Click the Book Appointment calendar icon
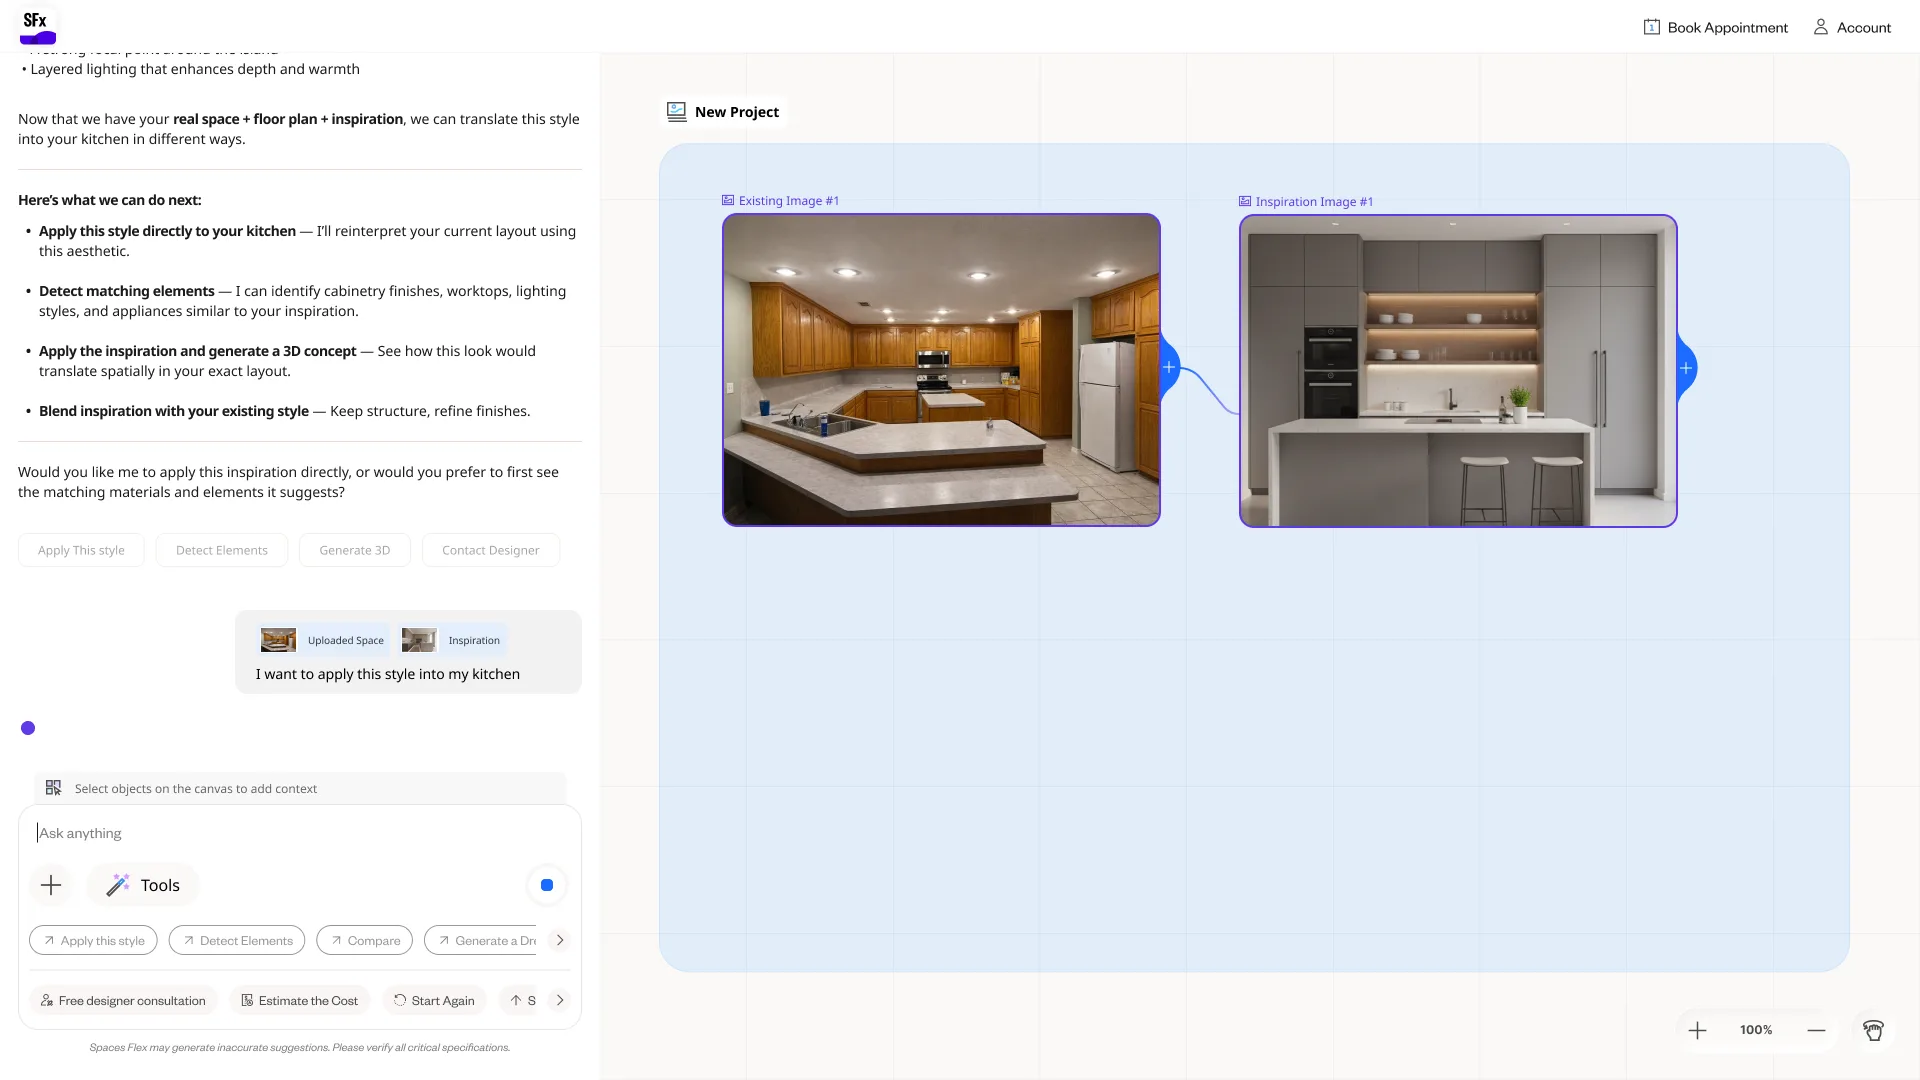Screen dimensions: 1920x1080 point(1652,27)
